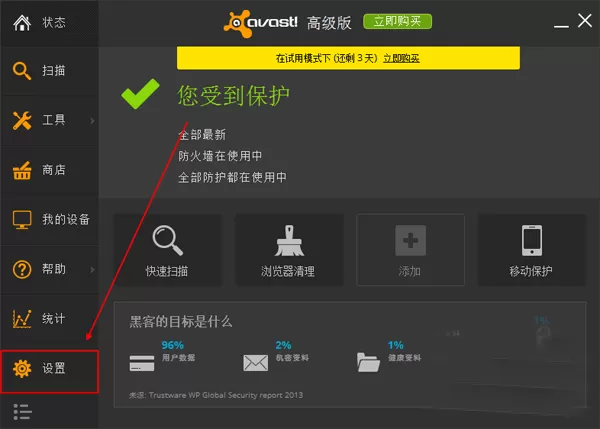Close the avast! window
Screen dimensions: 600x429
pyautogui.click(x=585, y=21)
